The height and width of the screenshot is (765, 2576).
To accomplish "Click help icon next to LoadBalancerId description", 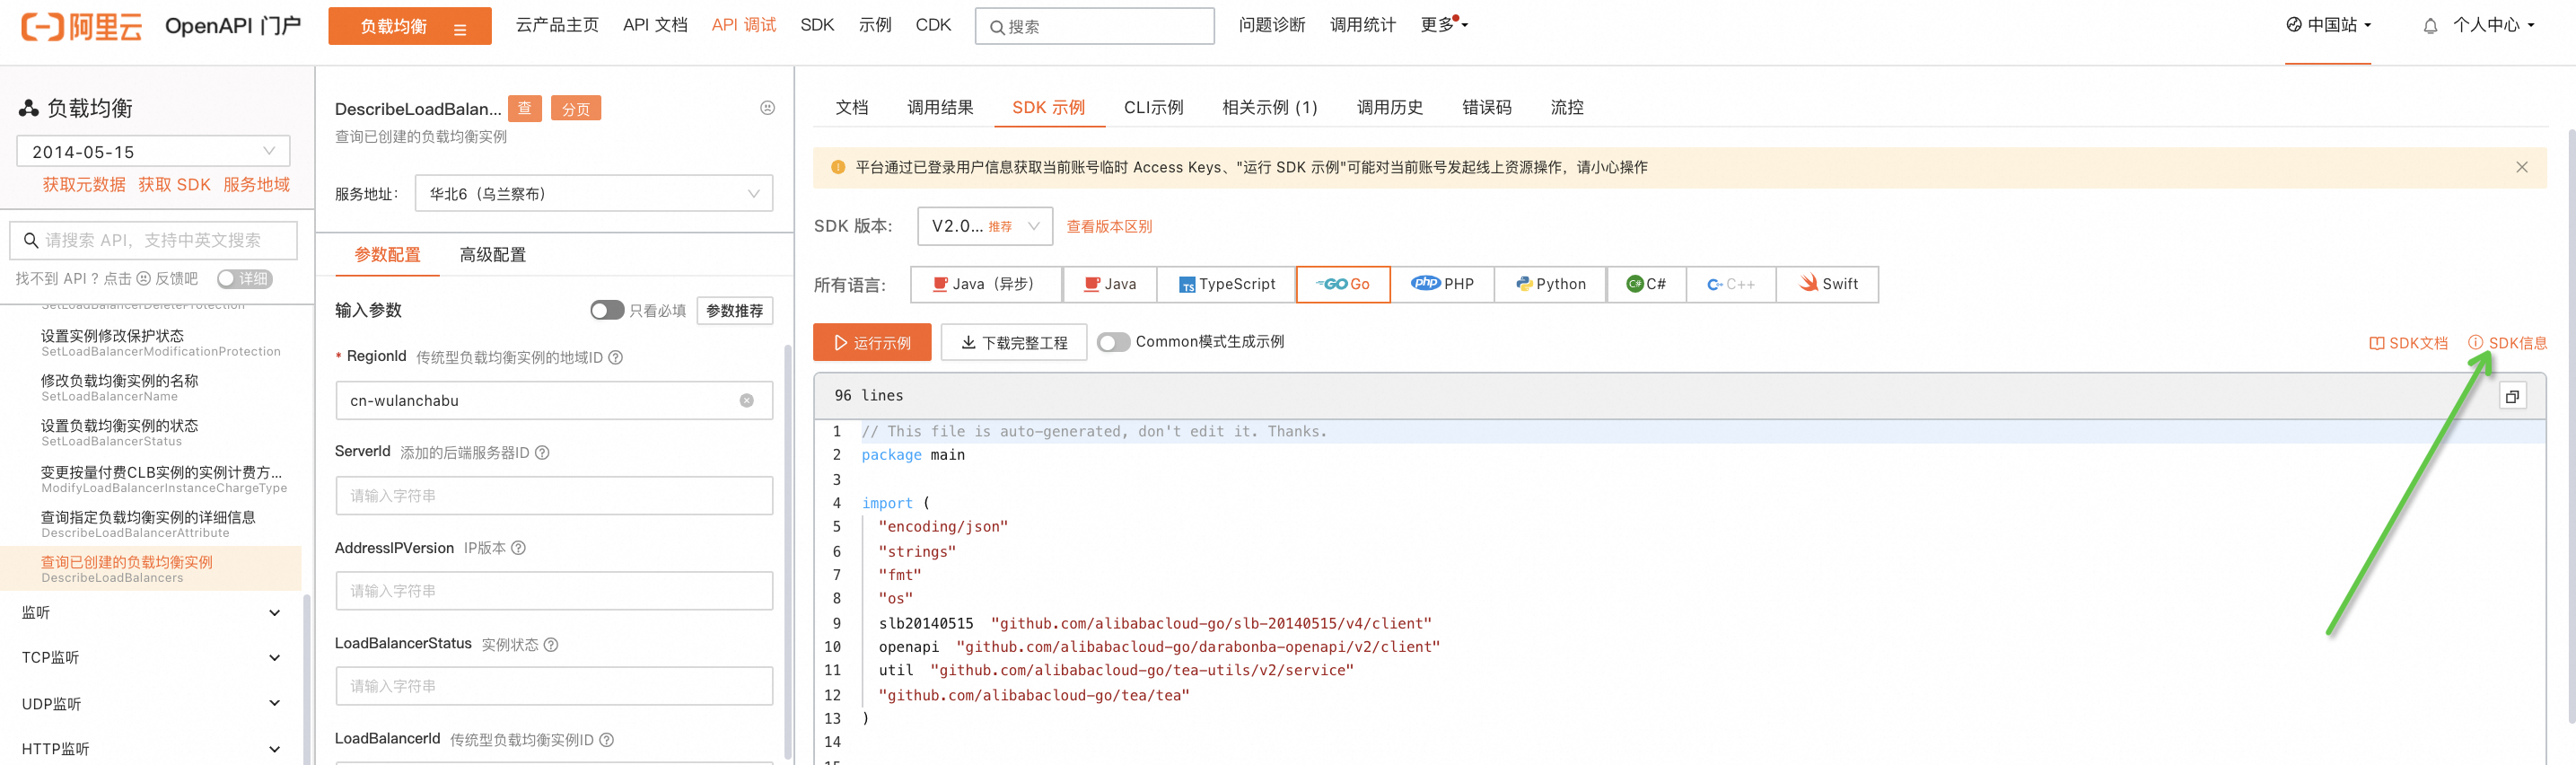I will [x=606, y=740].
